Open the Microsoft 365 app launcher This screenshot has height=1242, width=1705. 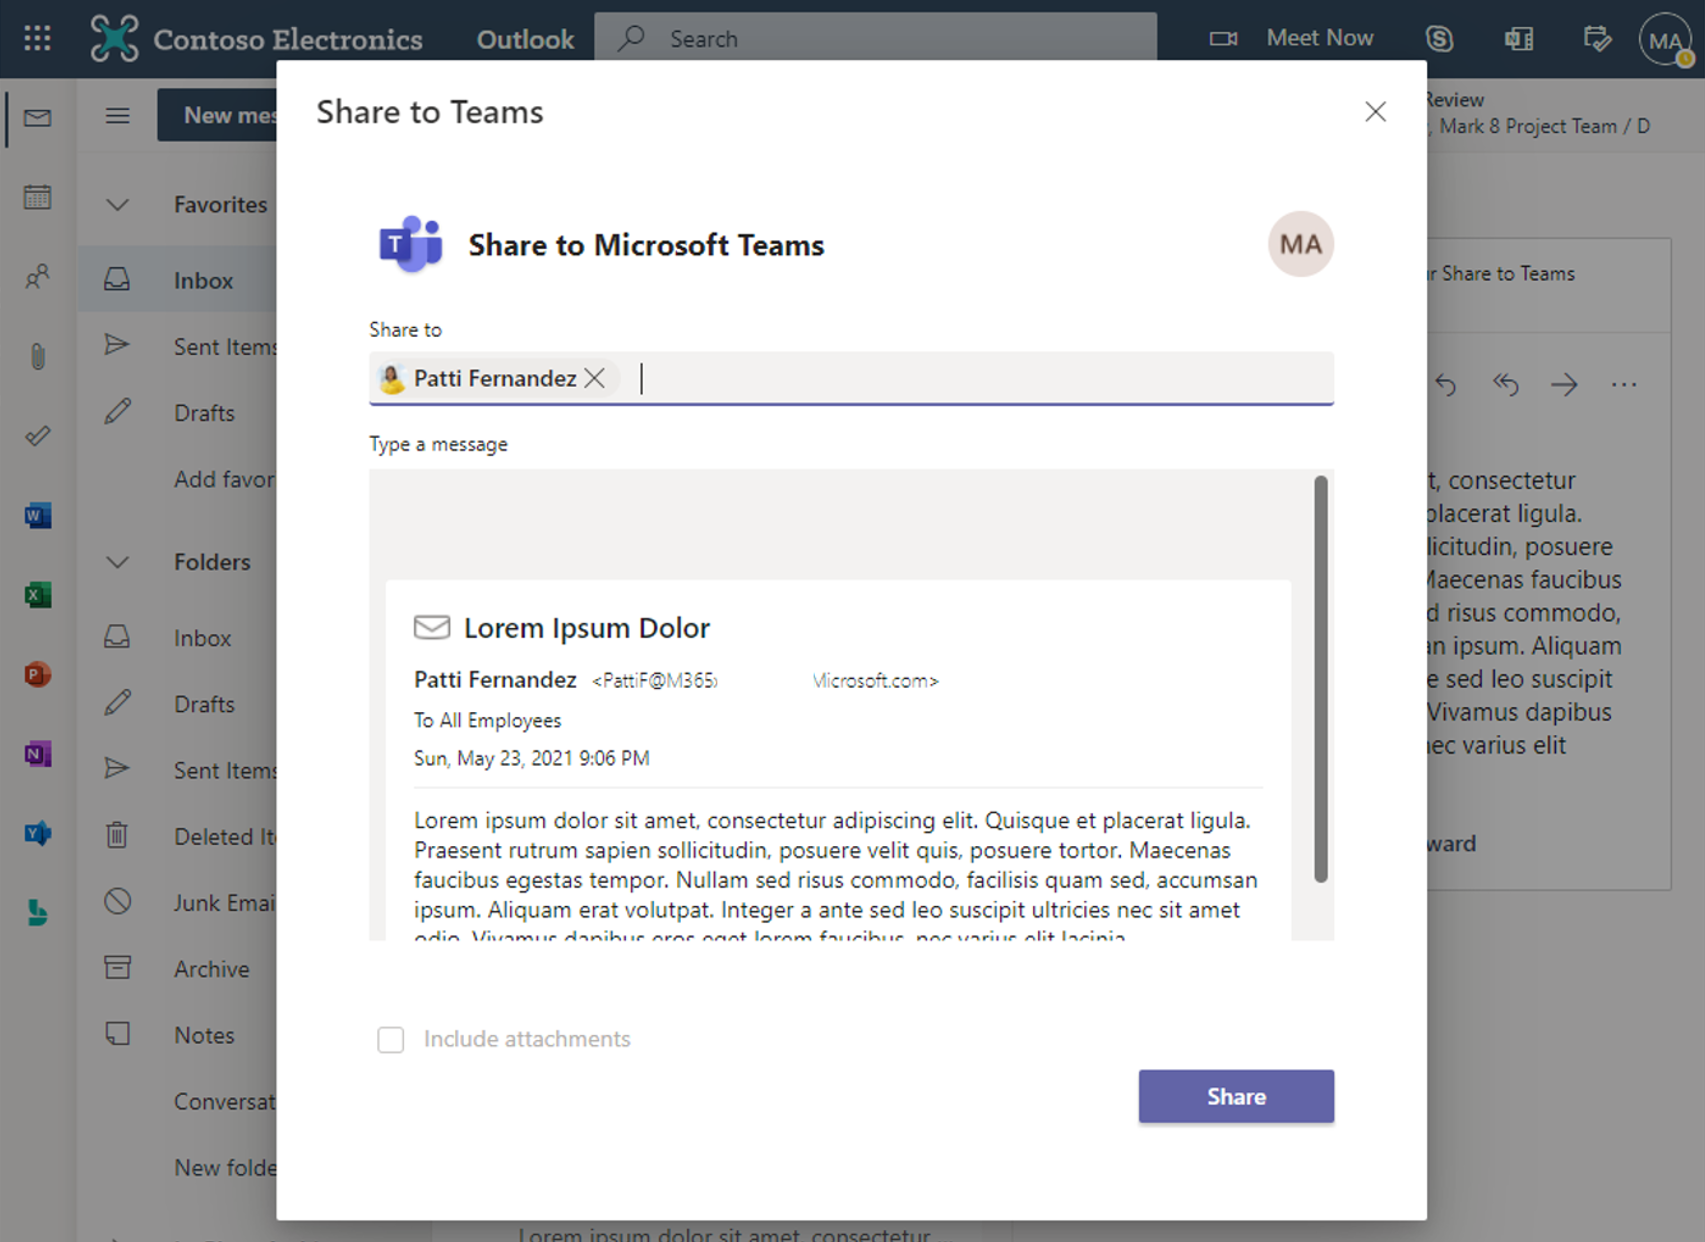[x=37, y=38]
